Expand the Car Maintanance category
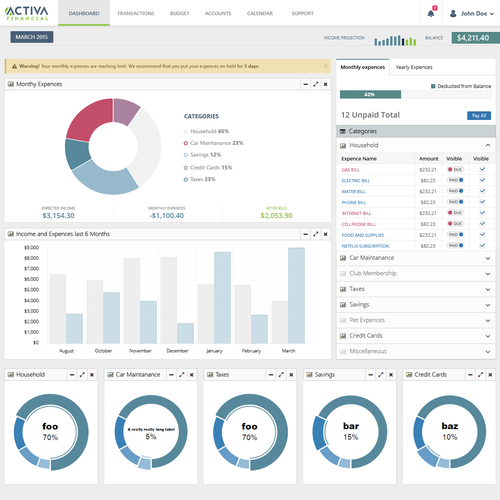 click(x=416, y=258)
